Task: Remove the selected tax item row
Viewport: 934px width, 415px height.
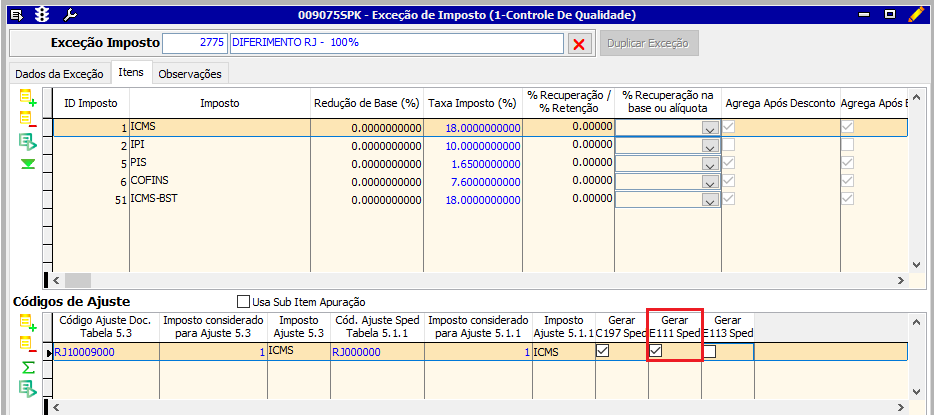Action: [28, 120]
